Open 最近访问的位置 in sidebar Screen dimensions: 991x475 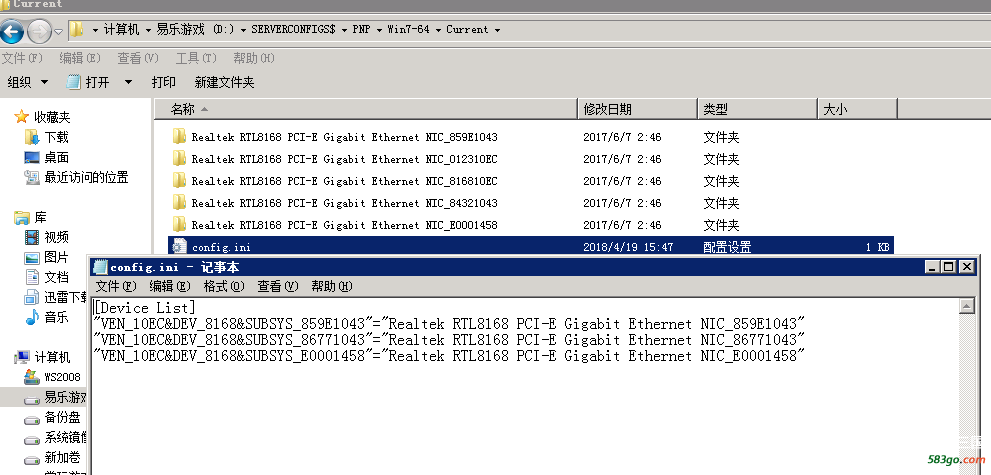86,177
